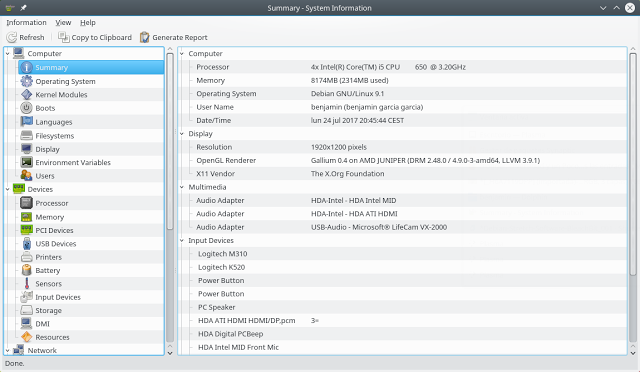Select the Boots power icon
Viewport: 640px width, 372px height.
tap(27, 108)
